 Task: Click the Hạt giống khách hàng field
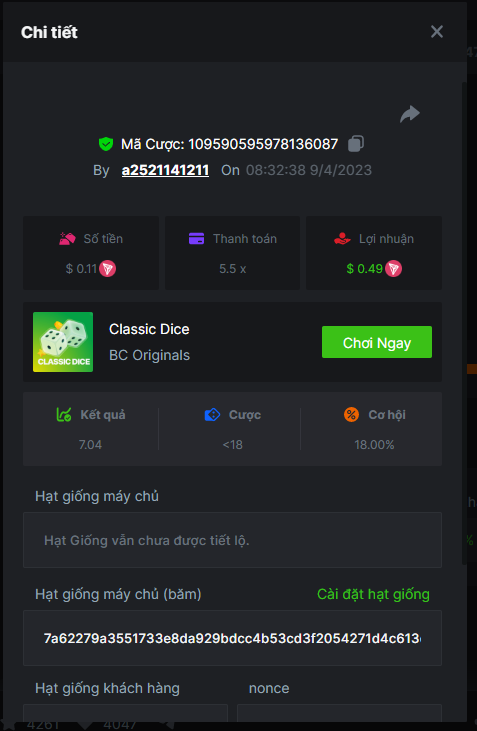coord(125,713)
